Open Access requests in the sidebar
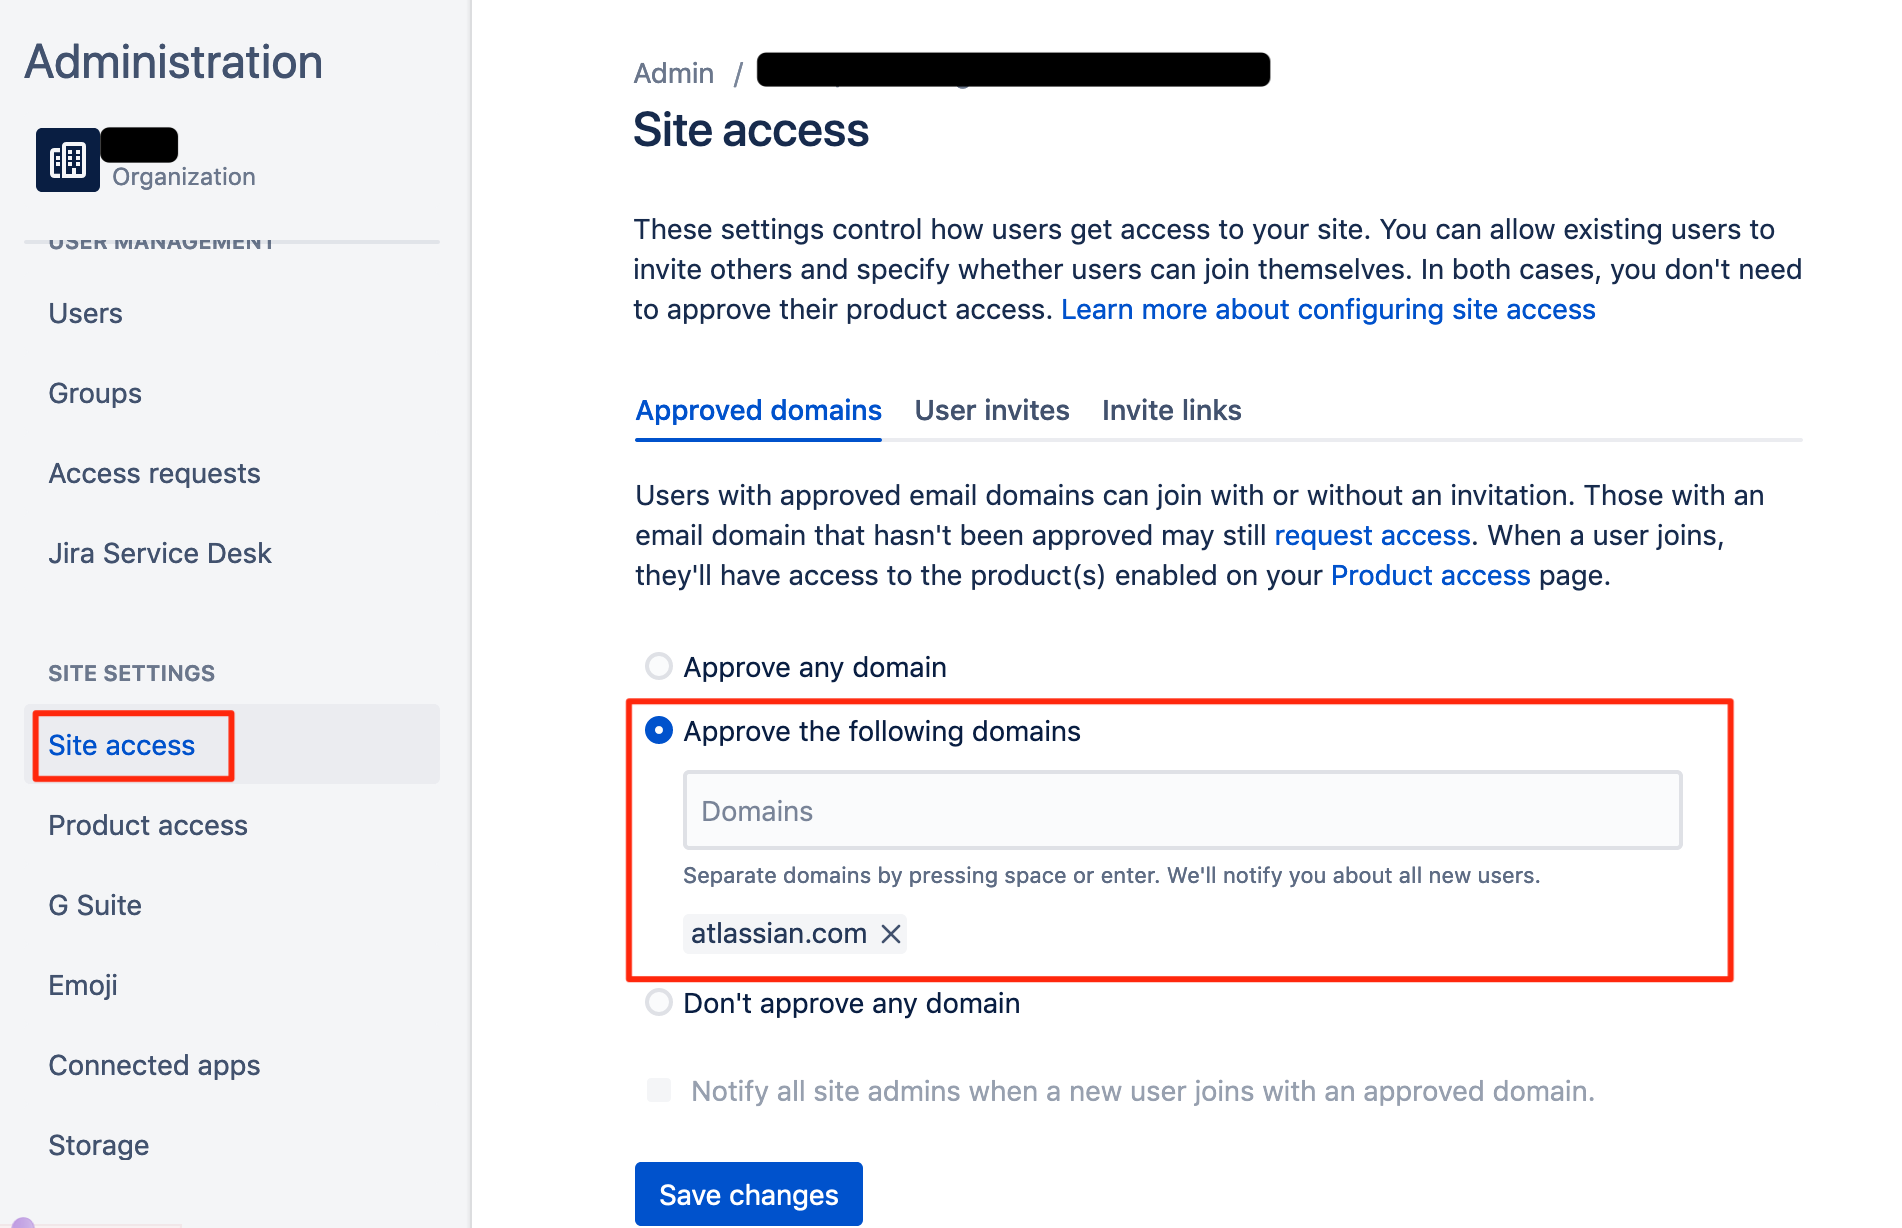Image resolution: width=1902 pixels, height=1228 pixels. 155,473
